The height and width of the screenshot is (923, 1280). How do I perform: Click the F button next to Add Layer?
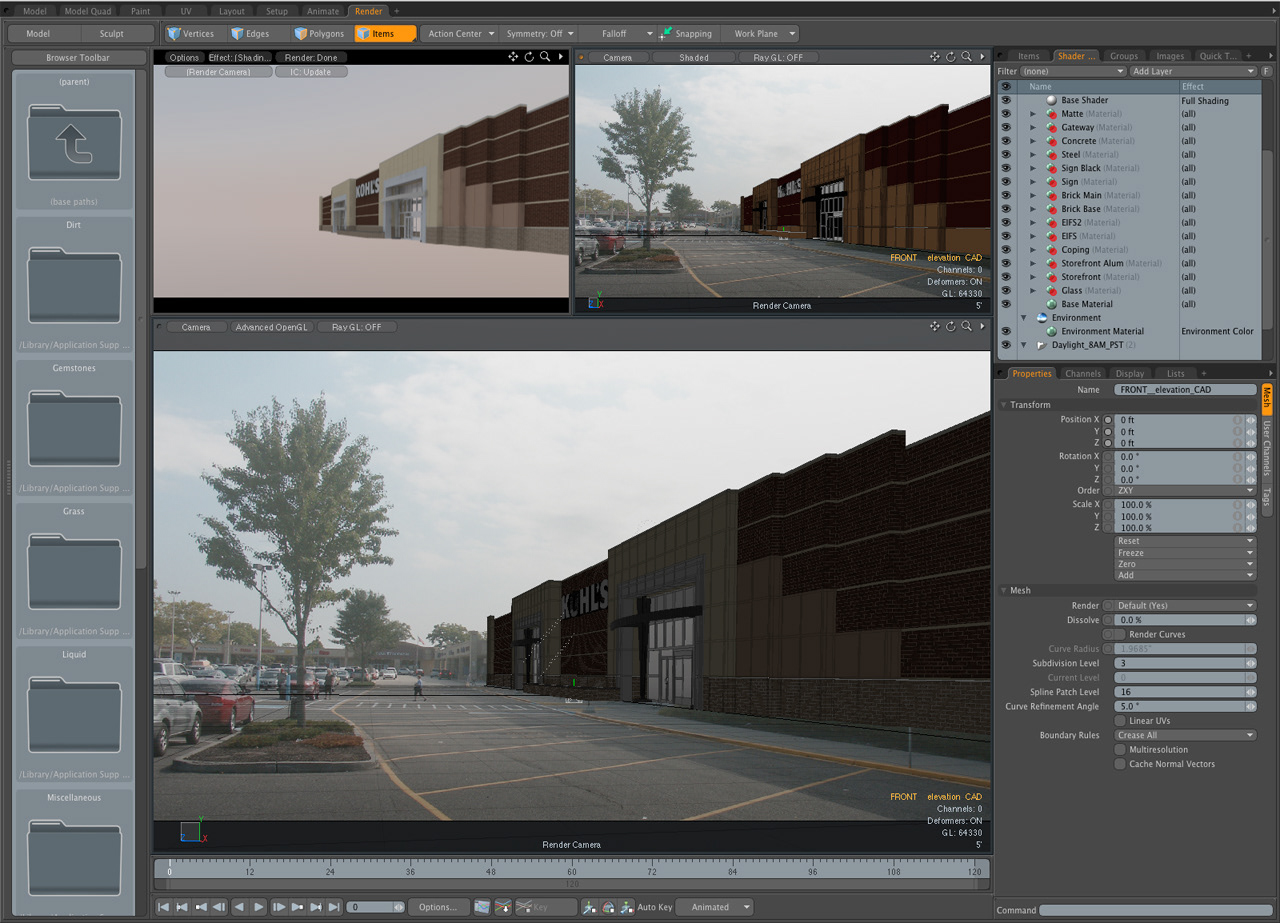(1266, 72)
